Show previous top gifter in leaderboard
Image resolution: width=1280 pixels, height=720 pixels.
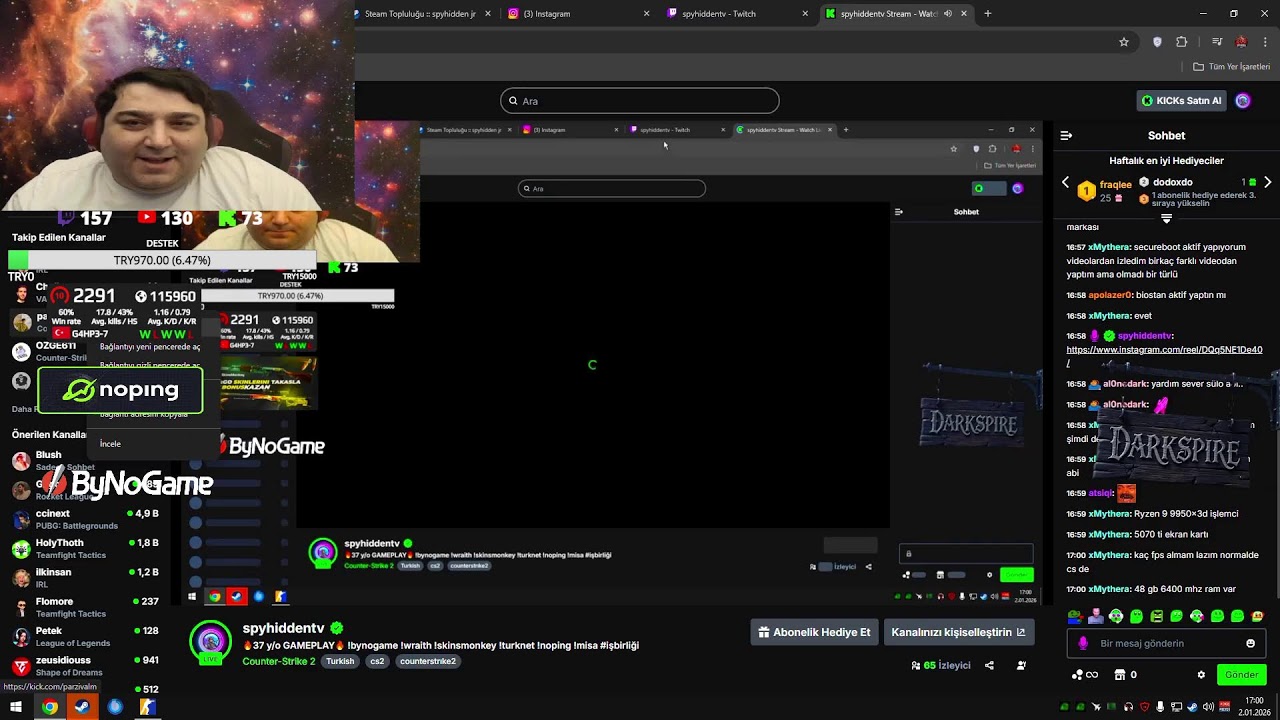pyautogui.click(x=1065, y=183)
